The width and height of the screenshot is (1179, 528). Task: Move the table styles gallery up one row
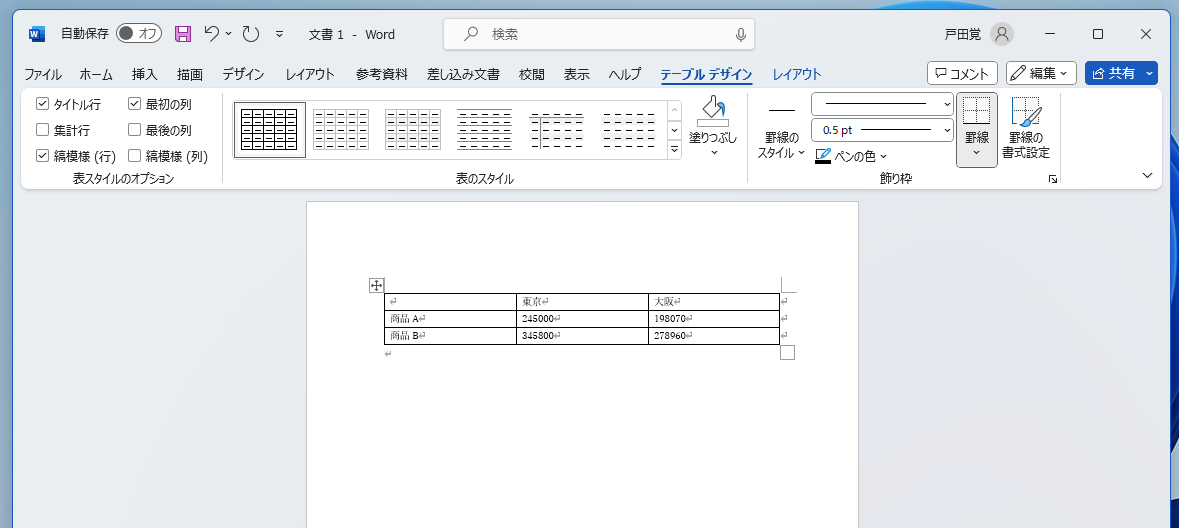[674, 109]
